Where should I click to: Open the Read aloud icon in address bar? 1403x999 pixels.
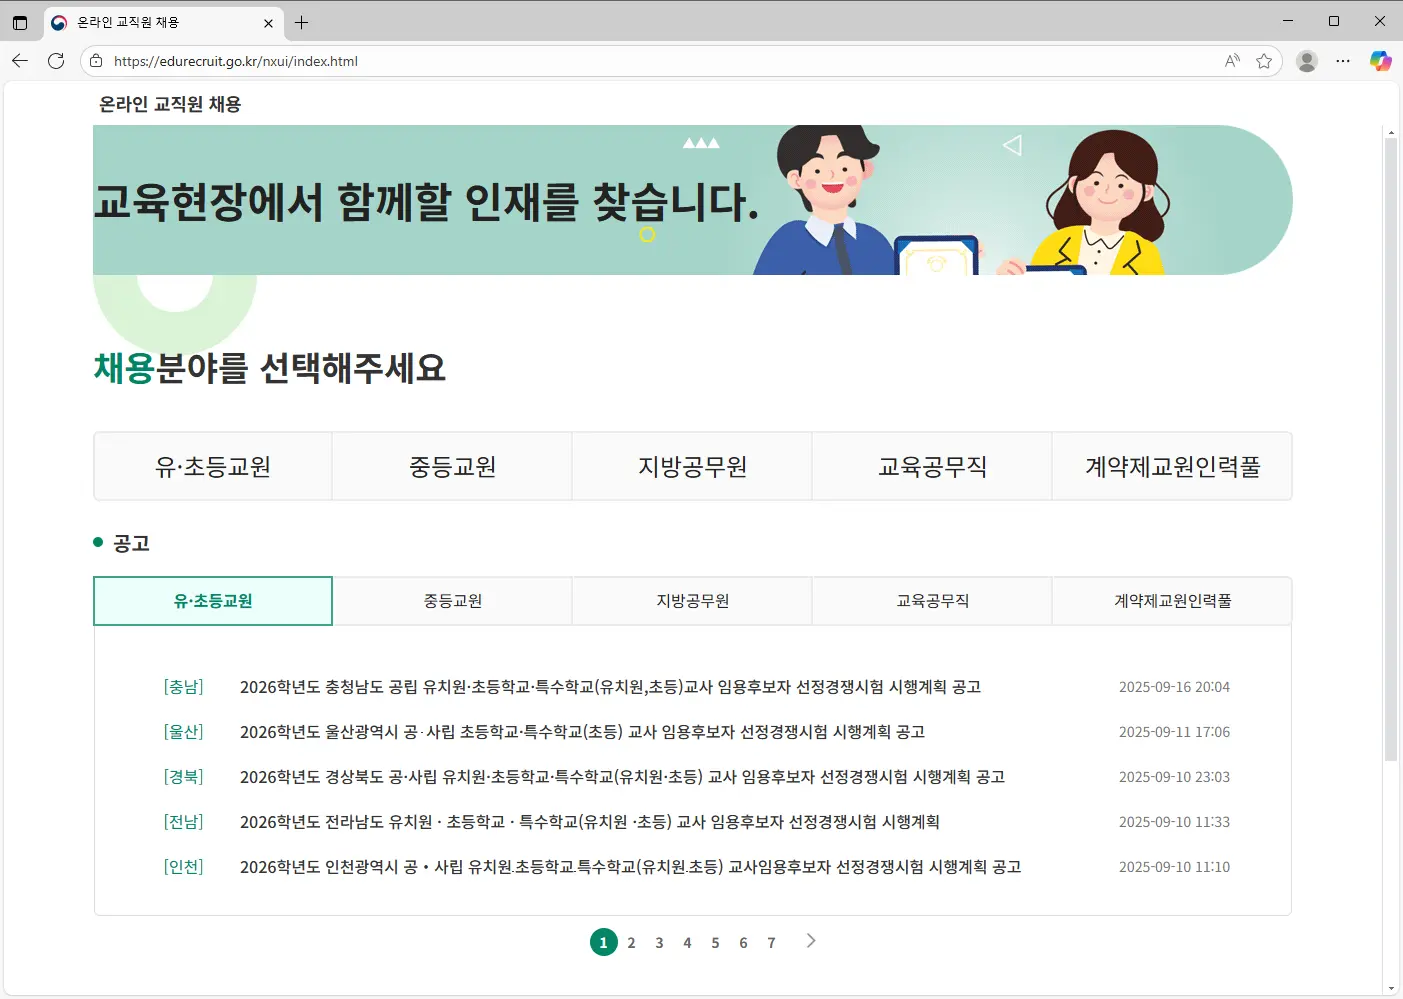[1232, 61]
